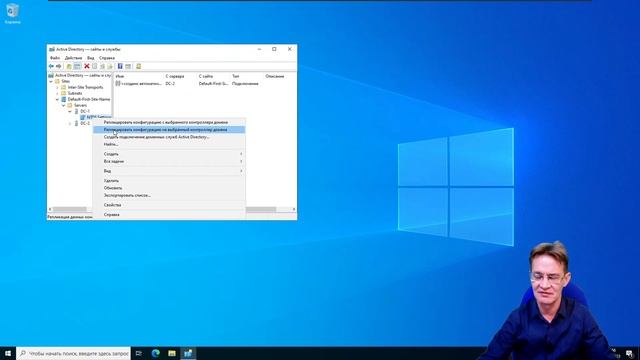Select Обновить in the context menu

(169, 188)
